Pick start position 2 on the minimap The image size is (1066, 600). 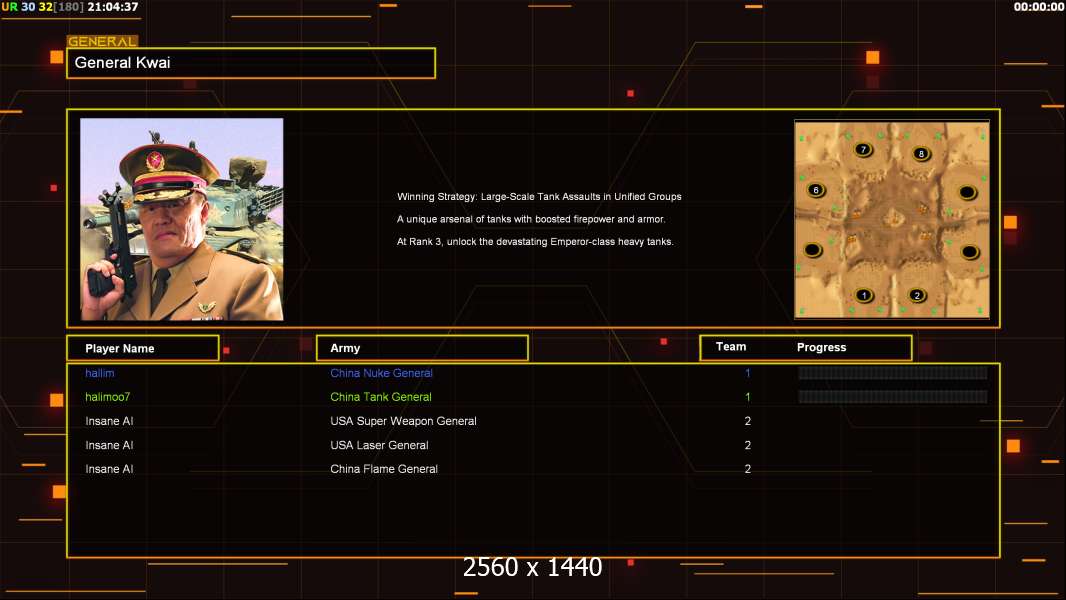click(x=918, y=295)
